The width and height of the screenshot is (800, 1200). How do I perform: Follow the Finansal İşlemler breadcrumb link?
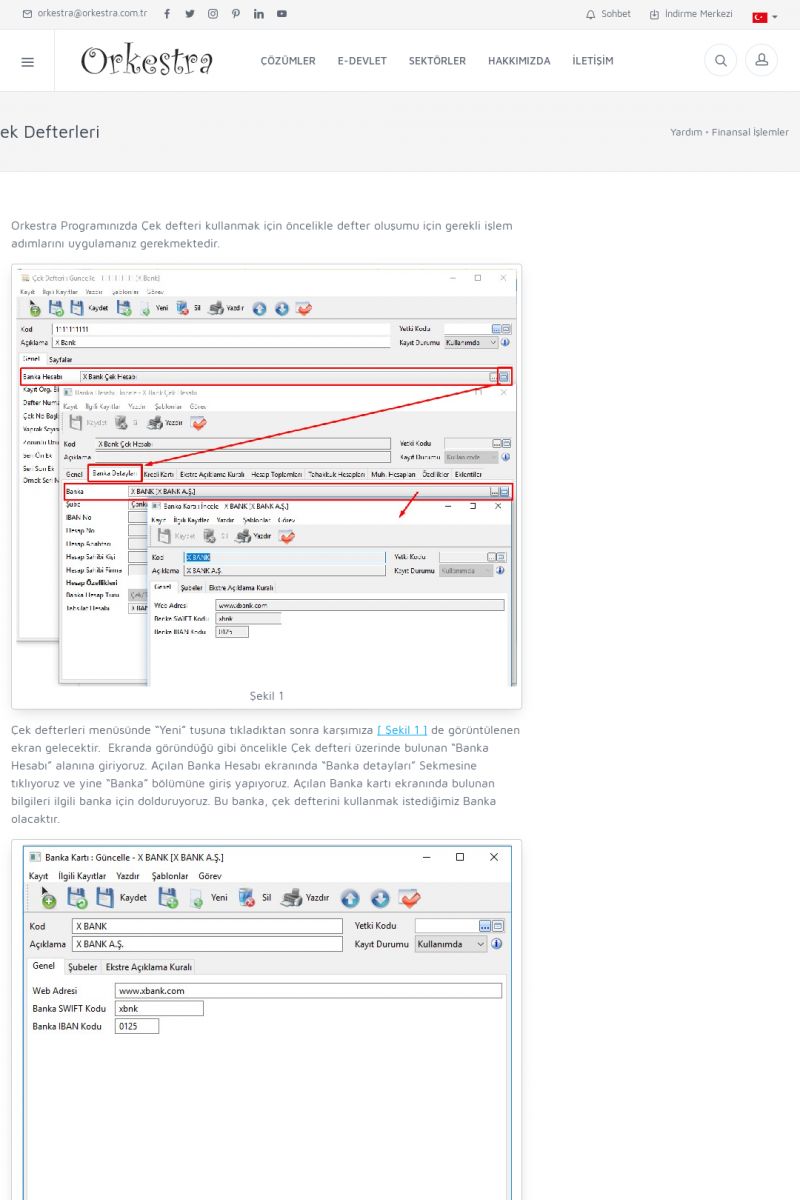(x=750, y=132)
